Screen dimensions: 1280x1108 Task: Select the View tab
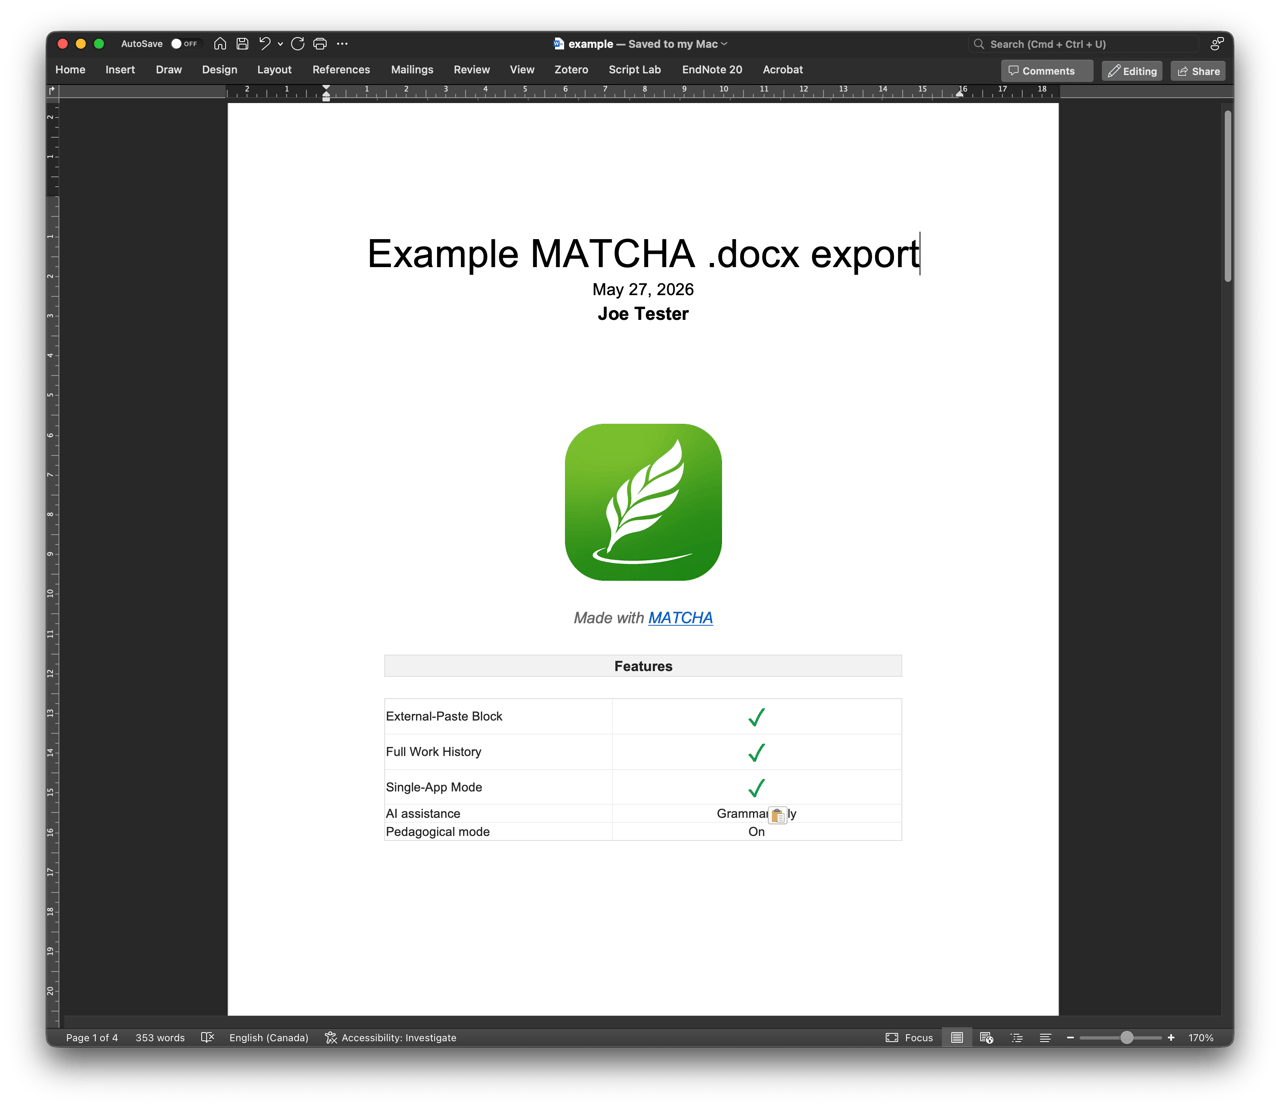522,70
